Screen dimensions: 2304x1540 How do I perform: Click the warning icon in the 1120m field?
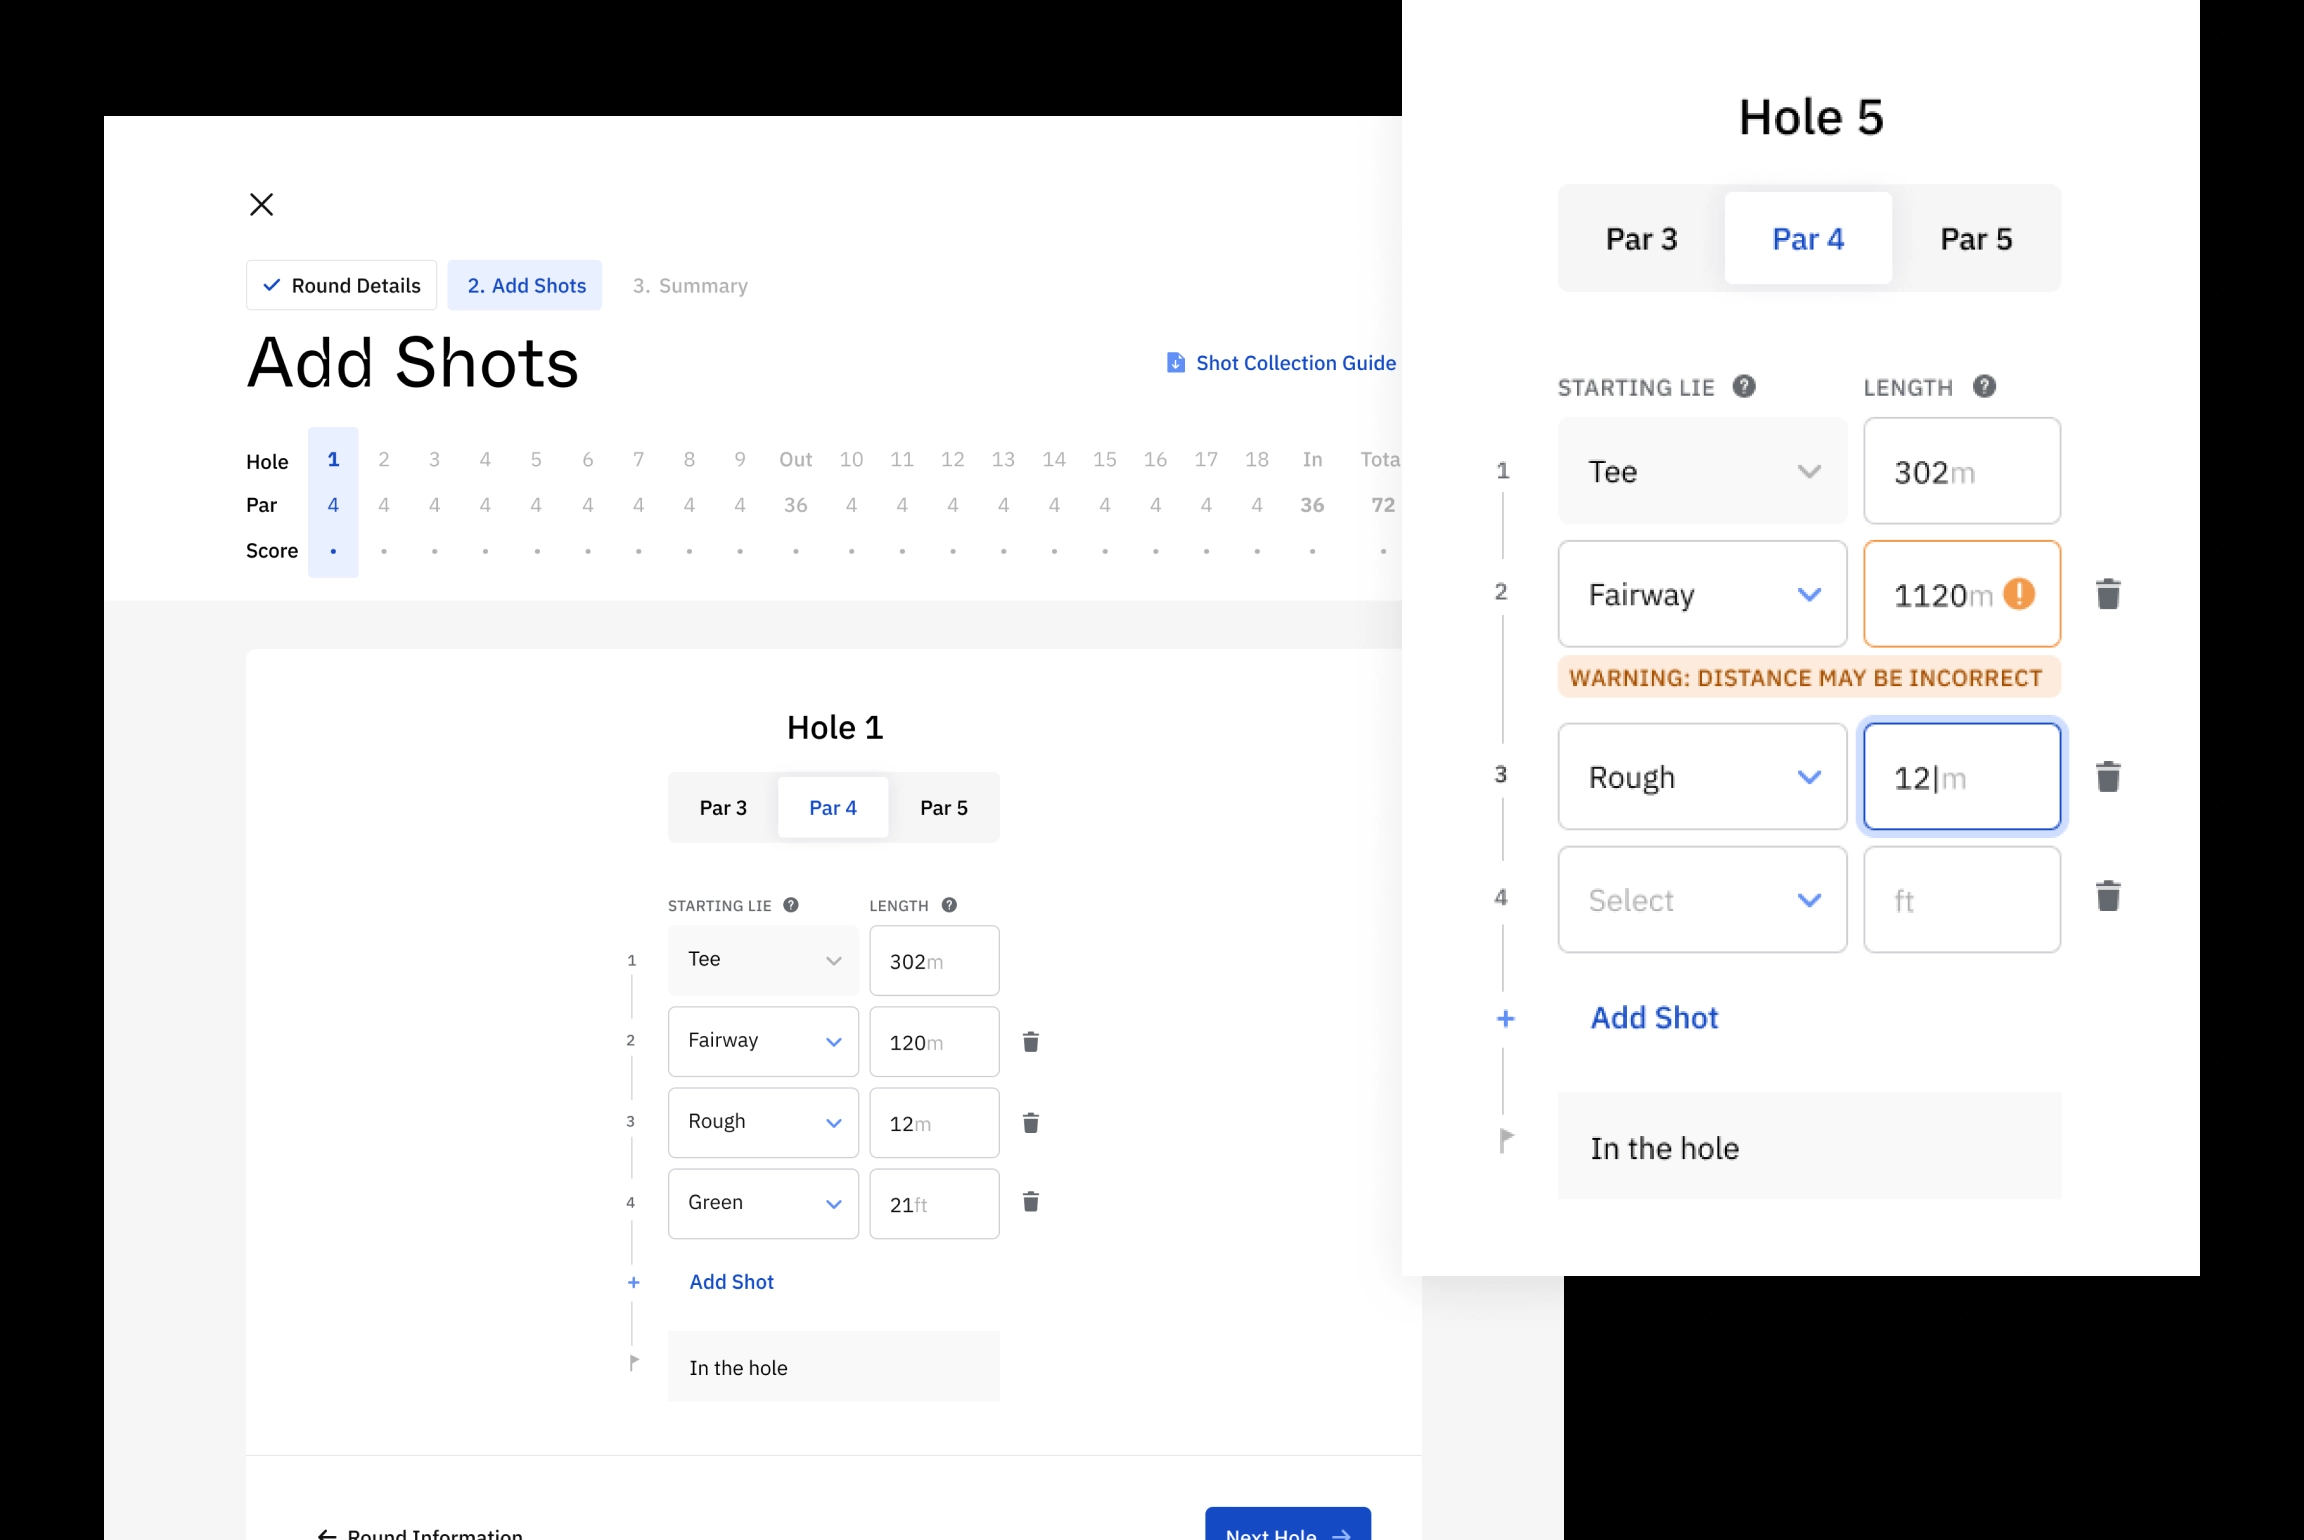coord(2019,594)
